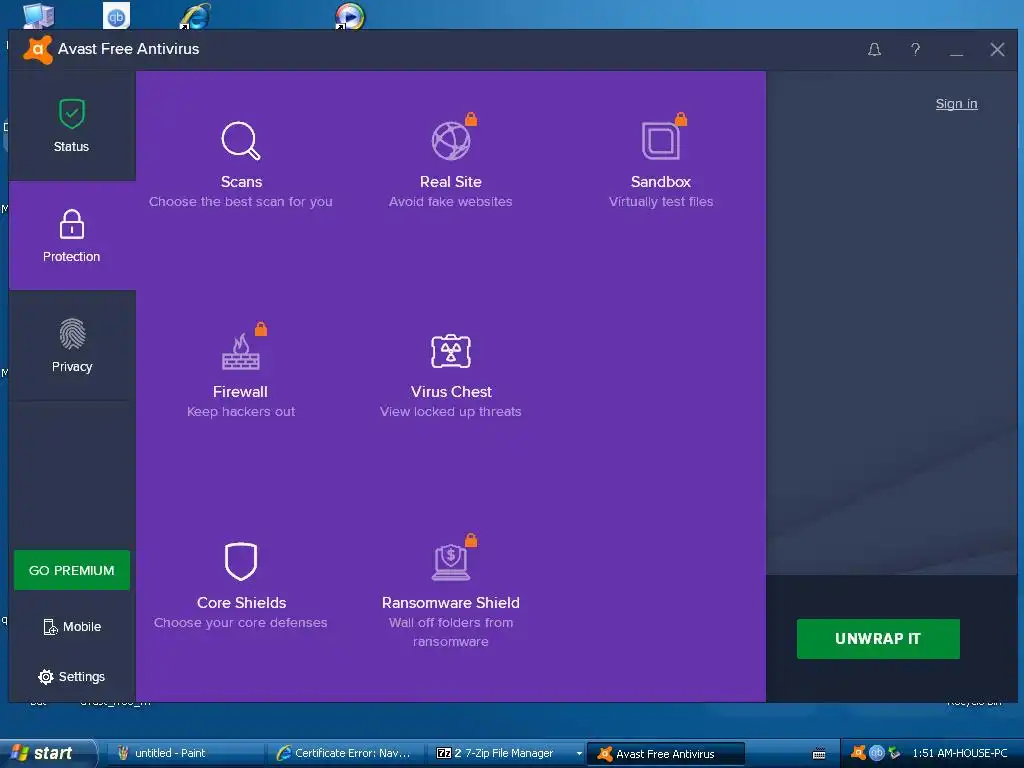The image size is (1024, 768).
Task: Click the system clock in tray
Action: point(959,753)
